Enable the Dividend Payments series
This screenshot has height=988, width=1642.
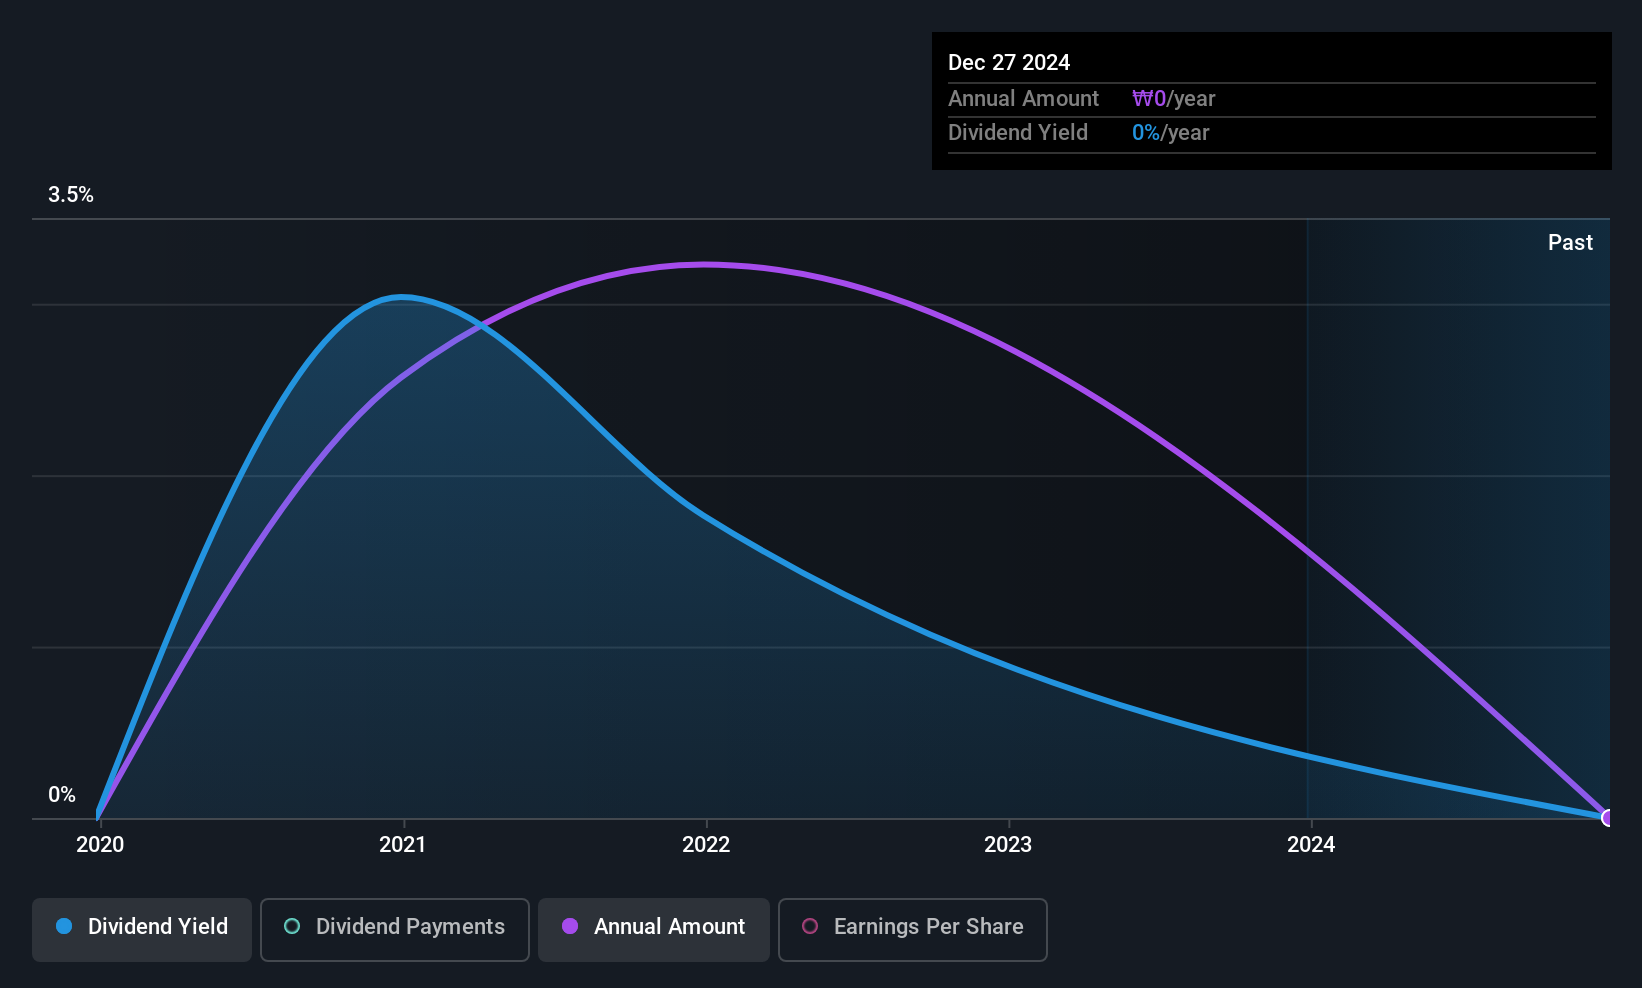pos(395,928)
